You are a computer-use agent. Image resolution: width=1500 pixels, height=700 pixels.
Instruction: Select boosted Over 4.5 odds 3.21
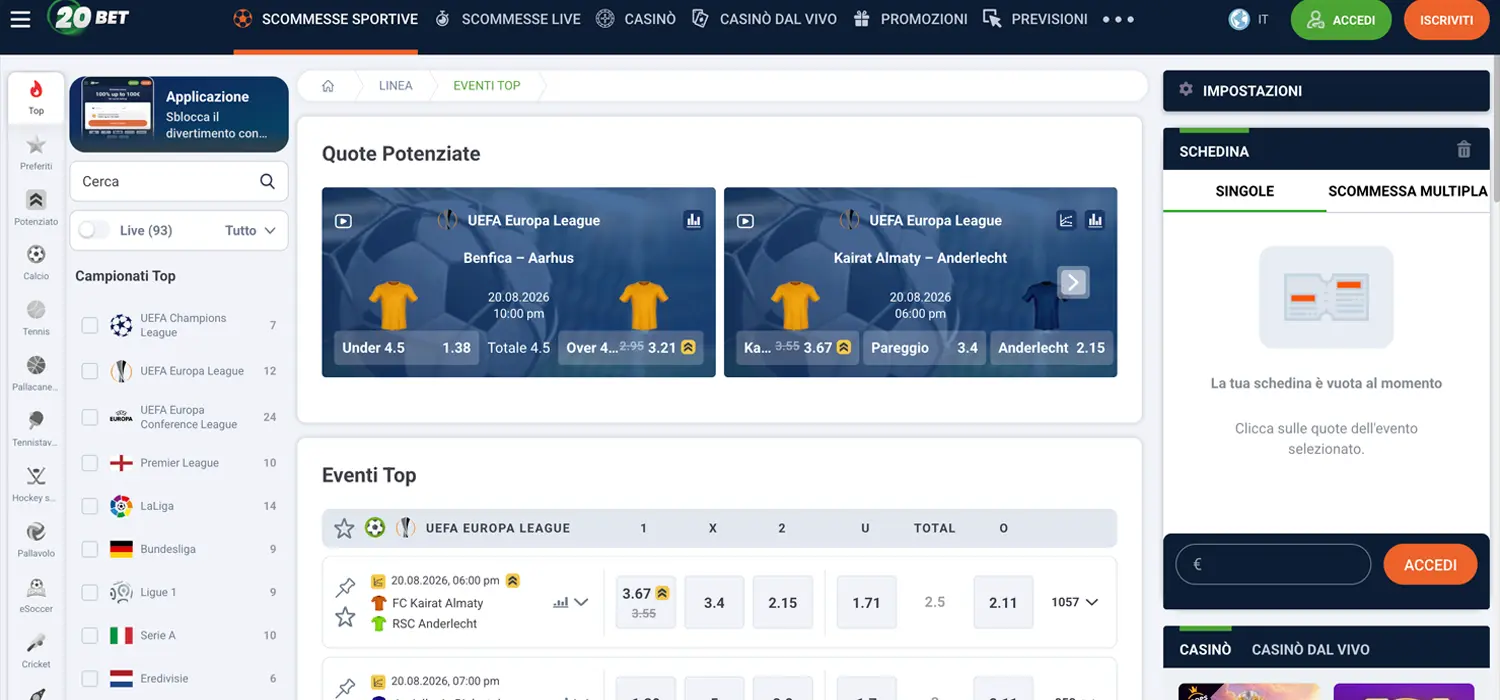[x=631, y=348]
